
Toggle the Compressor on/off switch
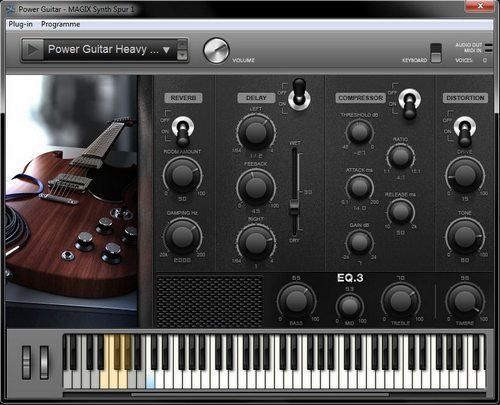pyautogui.click(x=410, y=104)
